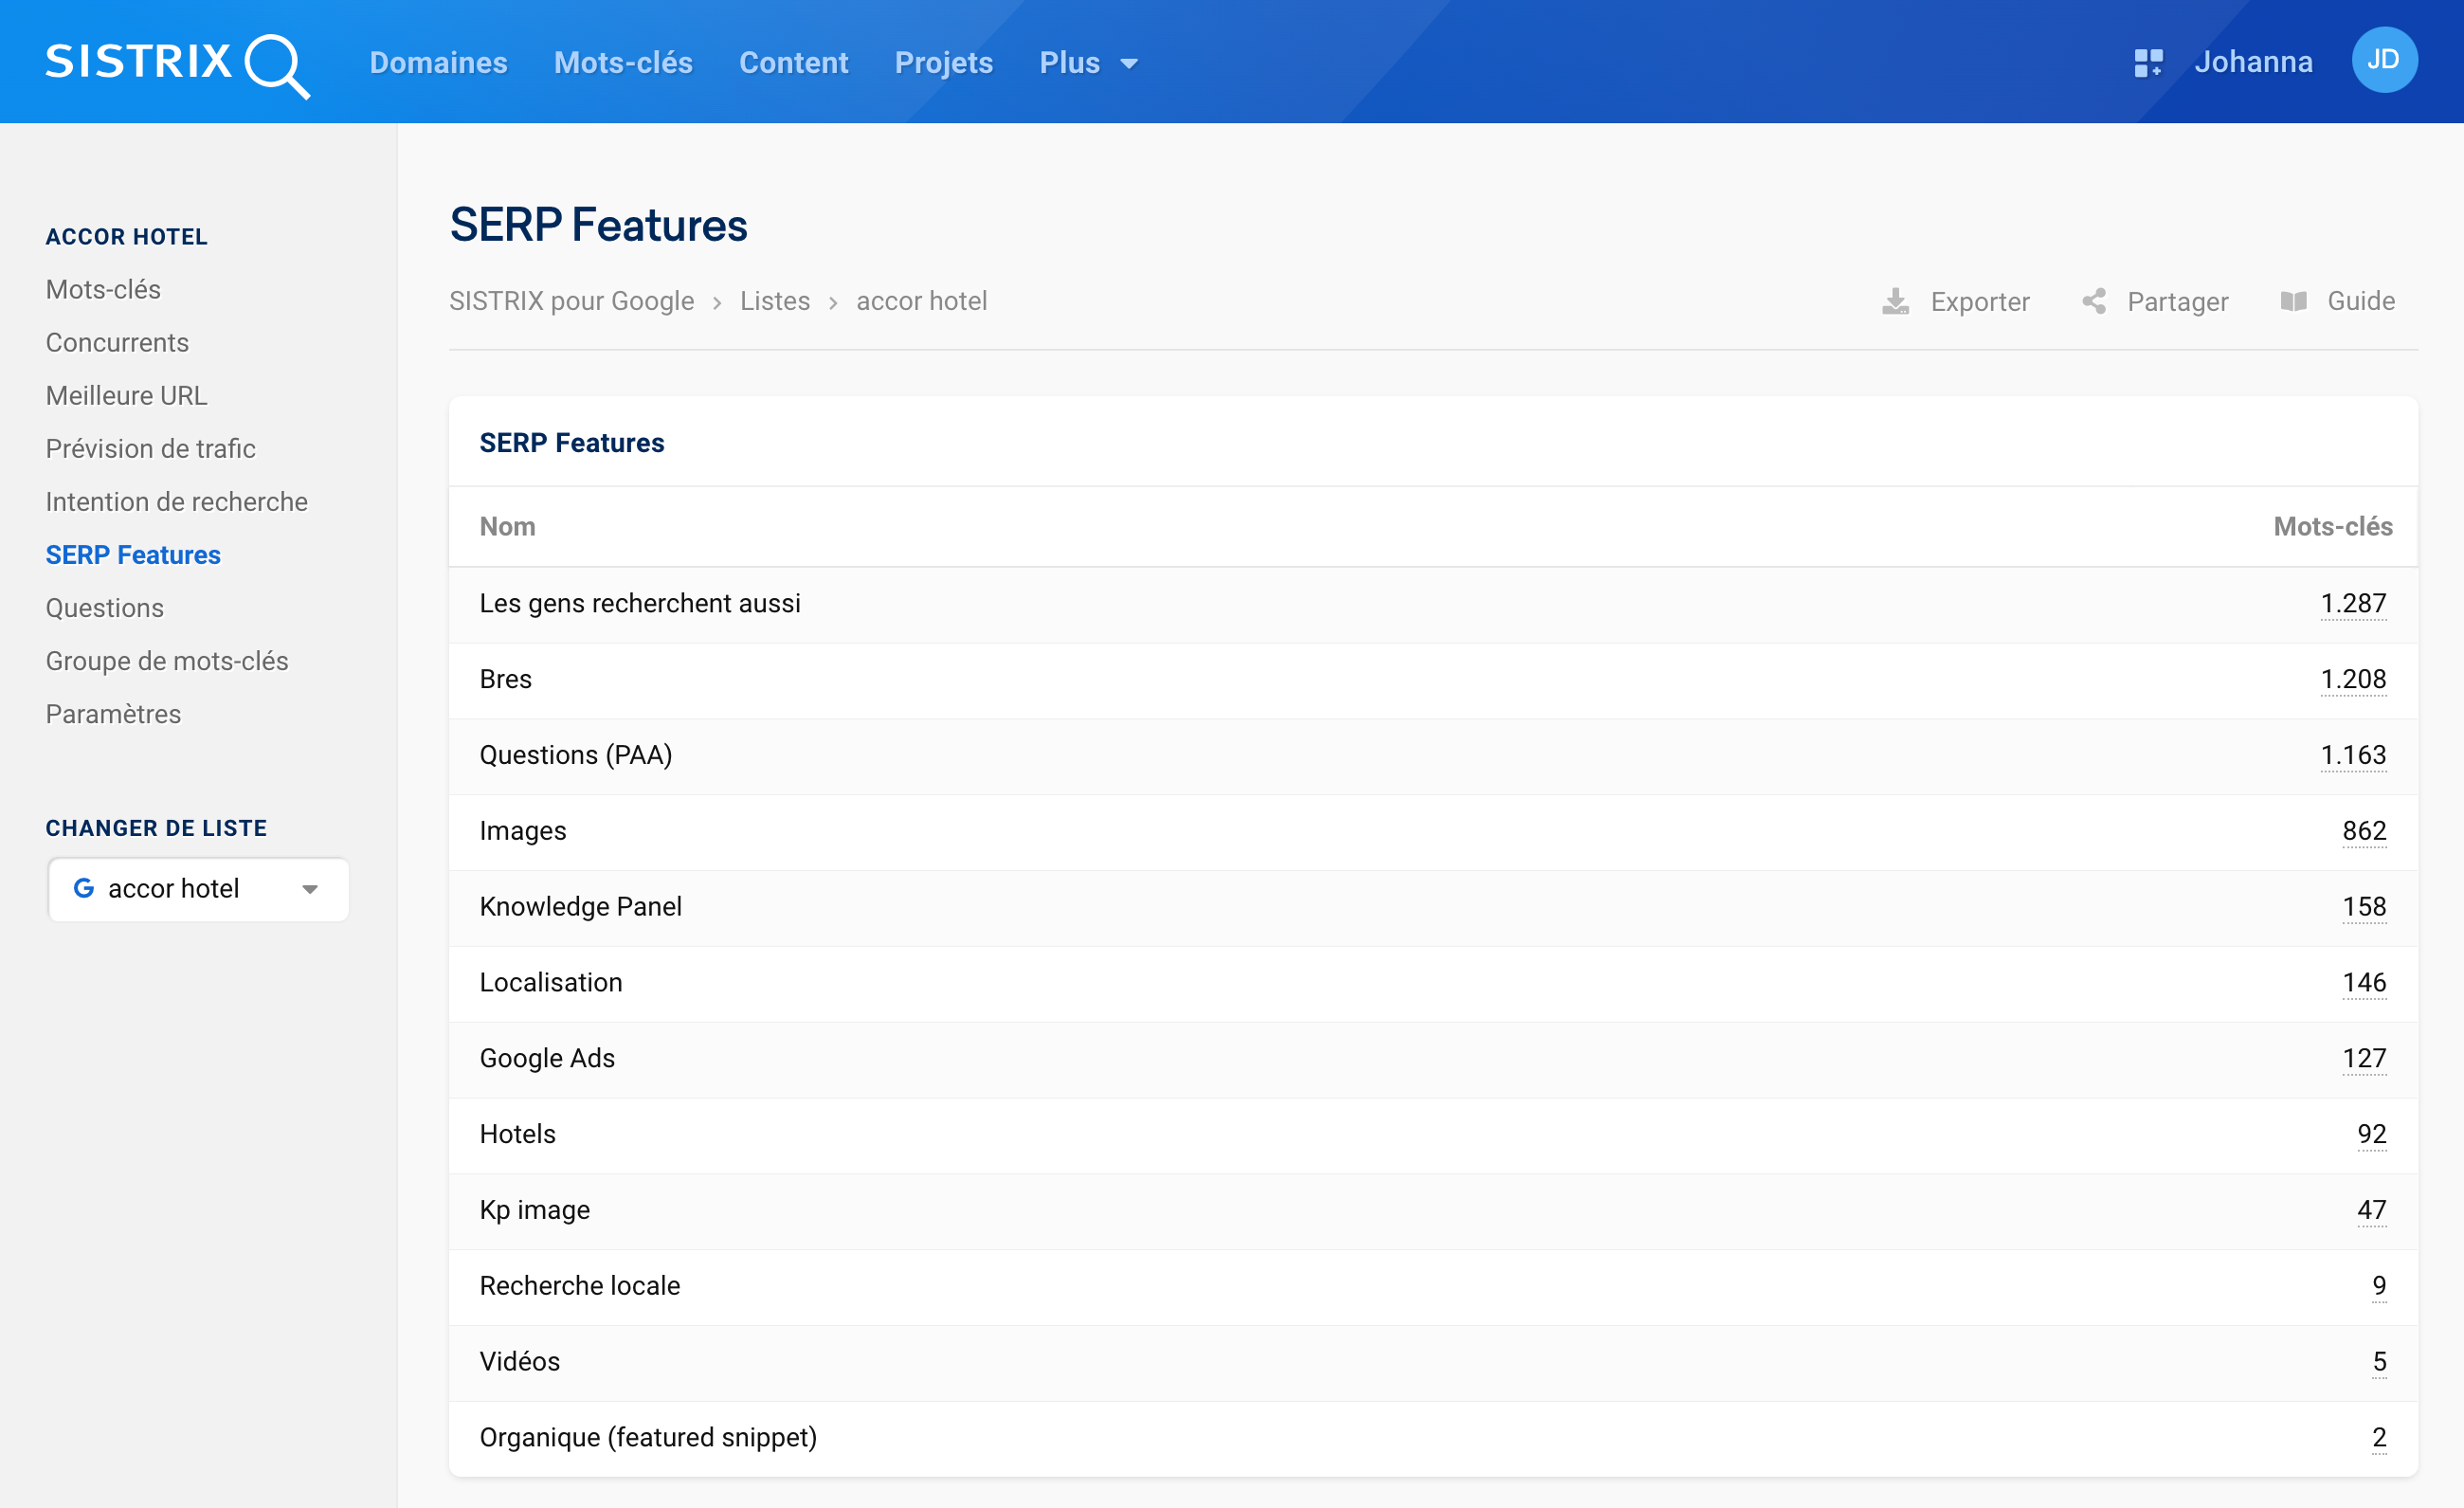Select Mots-clés in the sidebar
The width and height of the screenshot is (2464, 1508).
click(103, 290)
